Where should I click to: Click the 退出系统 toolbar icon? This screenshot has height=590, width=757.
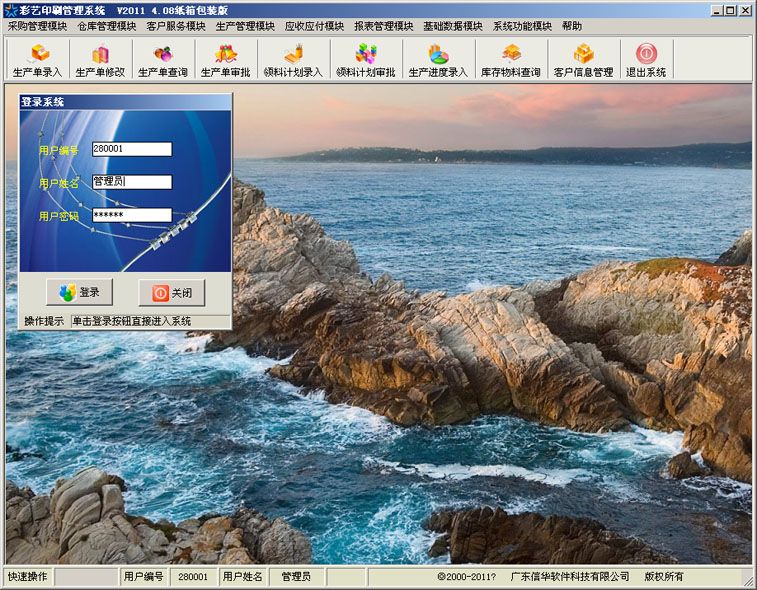pyautogui.click(x=646, y=60)
